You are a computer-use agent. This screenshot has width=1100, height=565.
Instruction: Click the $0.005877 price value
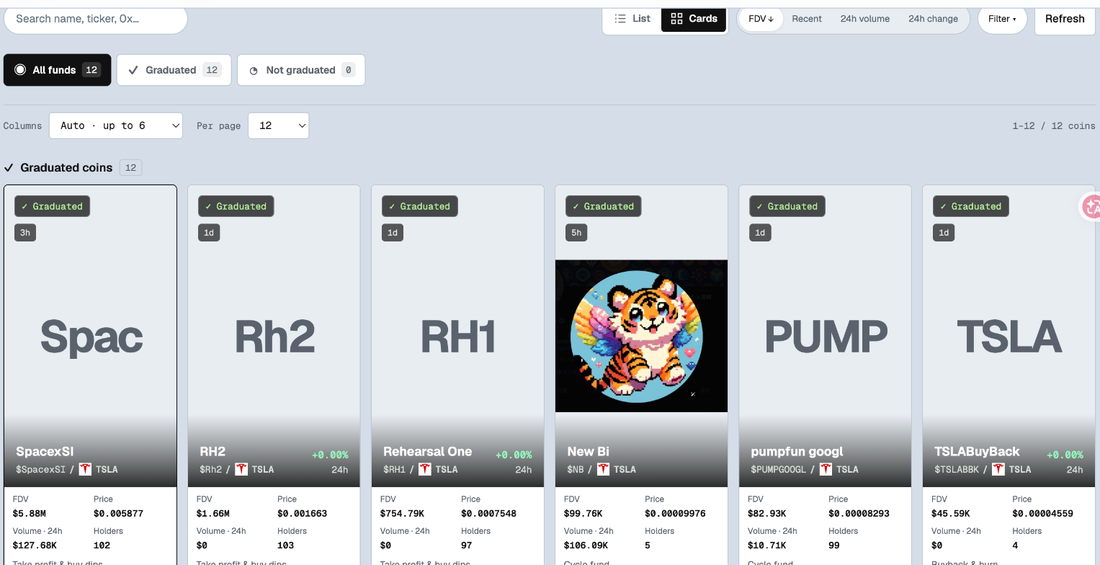tap(119, 514)
